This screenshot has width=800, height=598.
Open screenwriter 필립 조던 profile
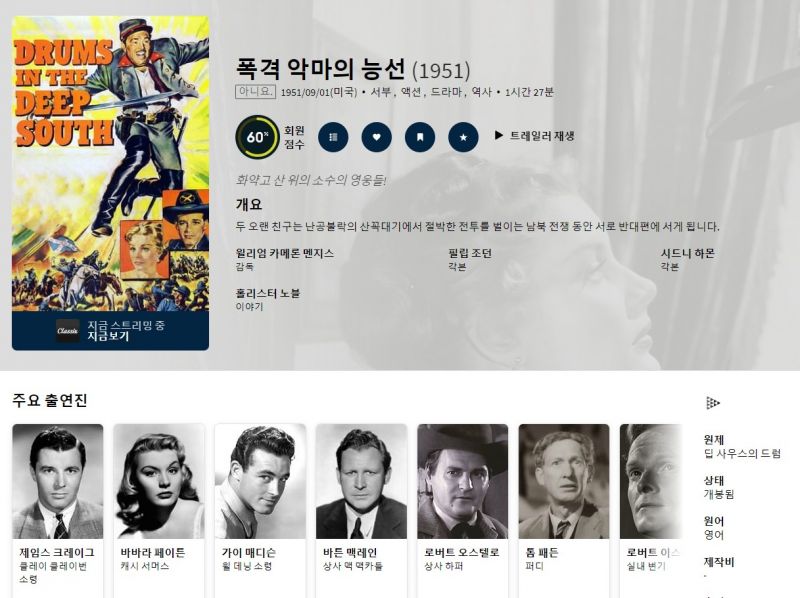coord(470,254)
